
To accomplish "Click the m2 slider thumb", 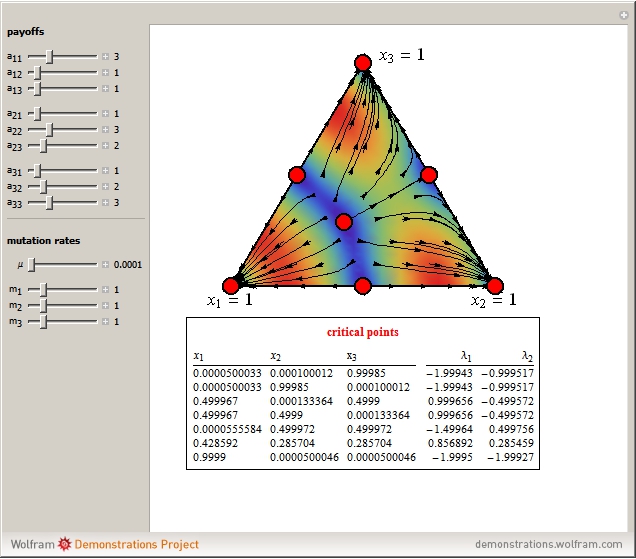I will pyautogui.click(x=43, y=305).
